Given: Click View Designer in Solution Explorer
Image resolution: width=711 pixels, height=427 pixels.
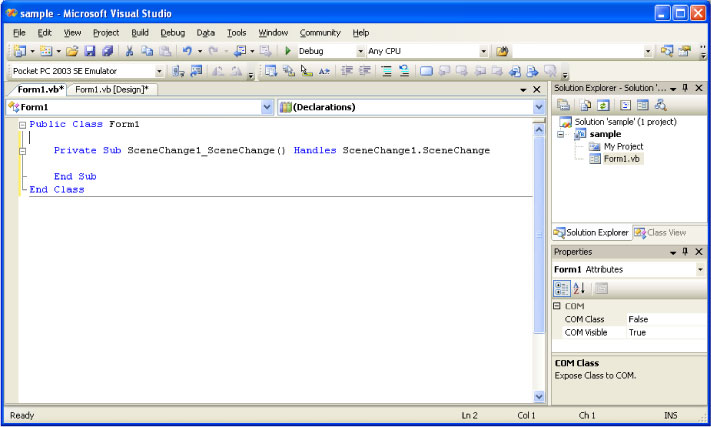Looking at the screenshot, I should coord(643,105).
